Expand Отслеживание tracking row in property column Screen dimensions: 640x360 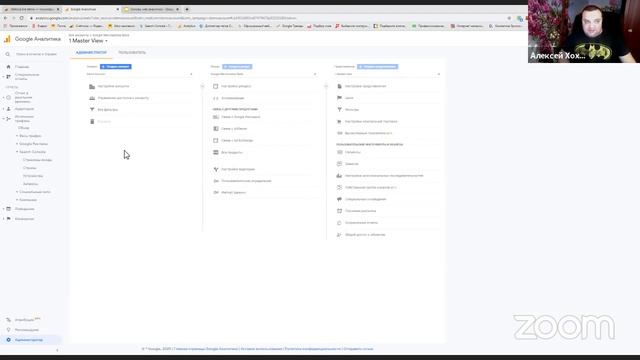(264, 98)
